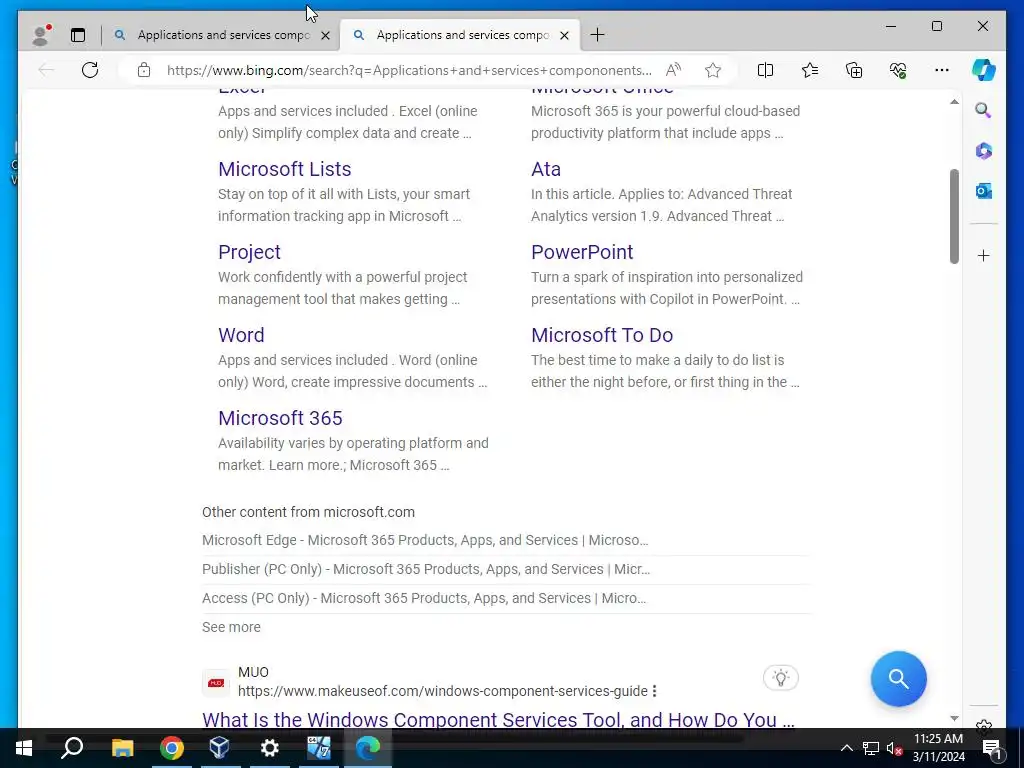Click the browser refresh button
The height and width of the screenshot is (768, 1024).
pyautogui.click(x=90, y=70)
